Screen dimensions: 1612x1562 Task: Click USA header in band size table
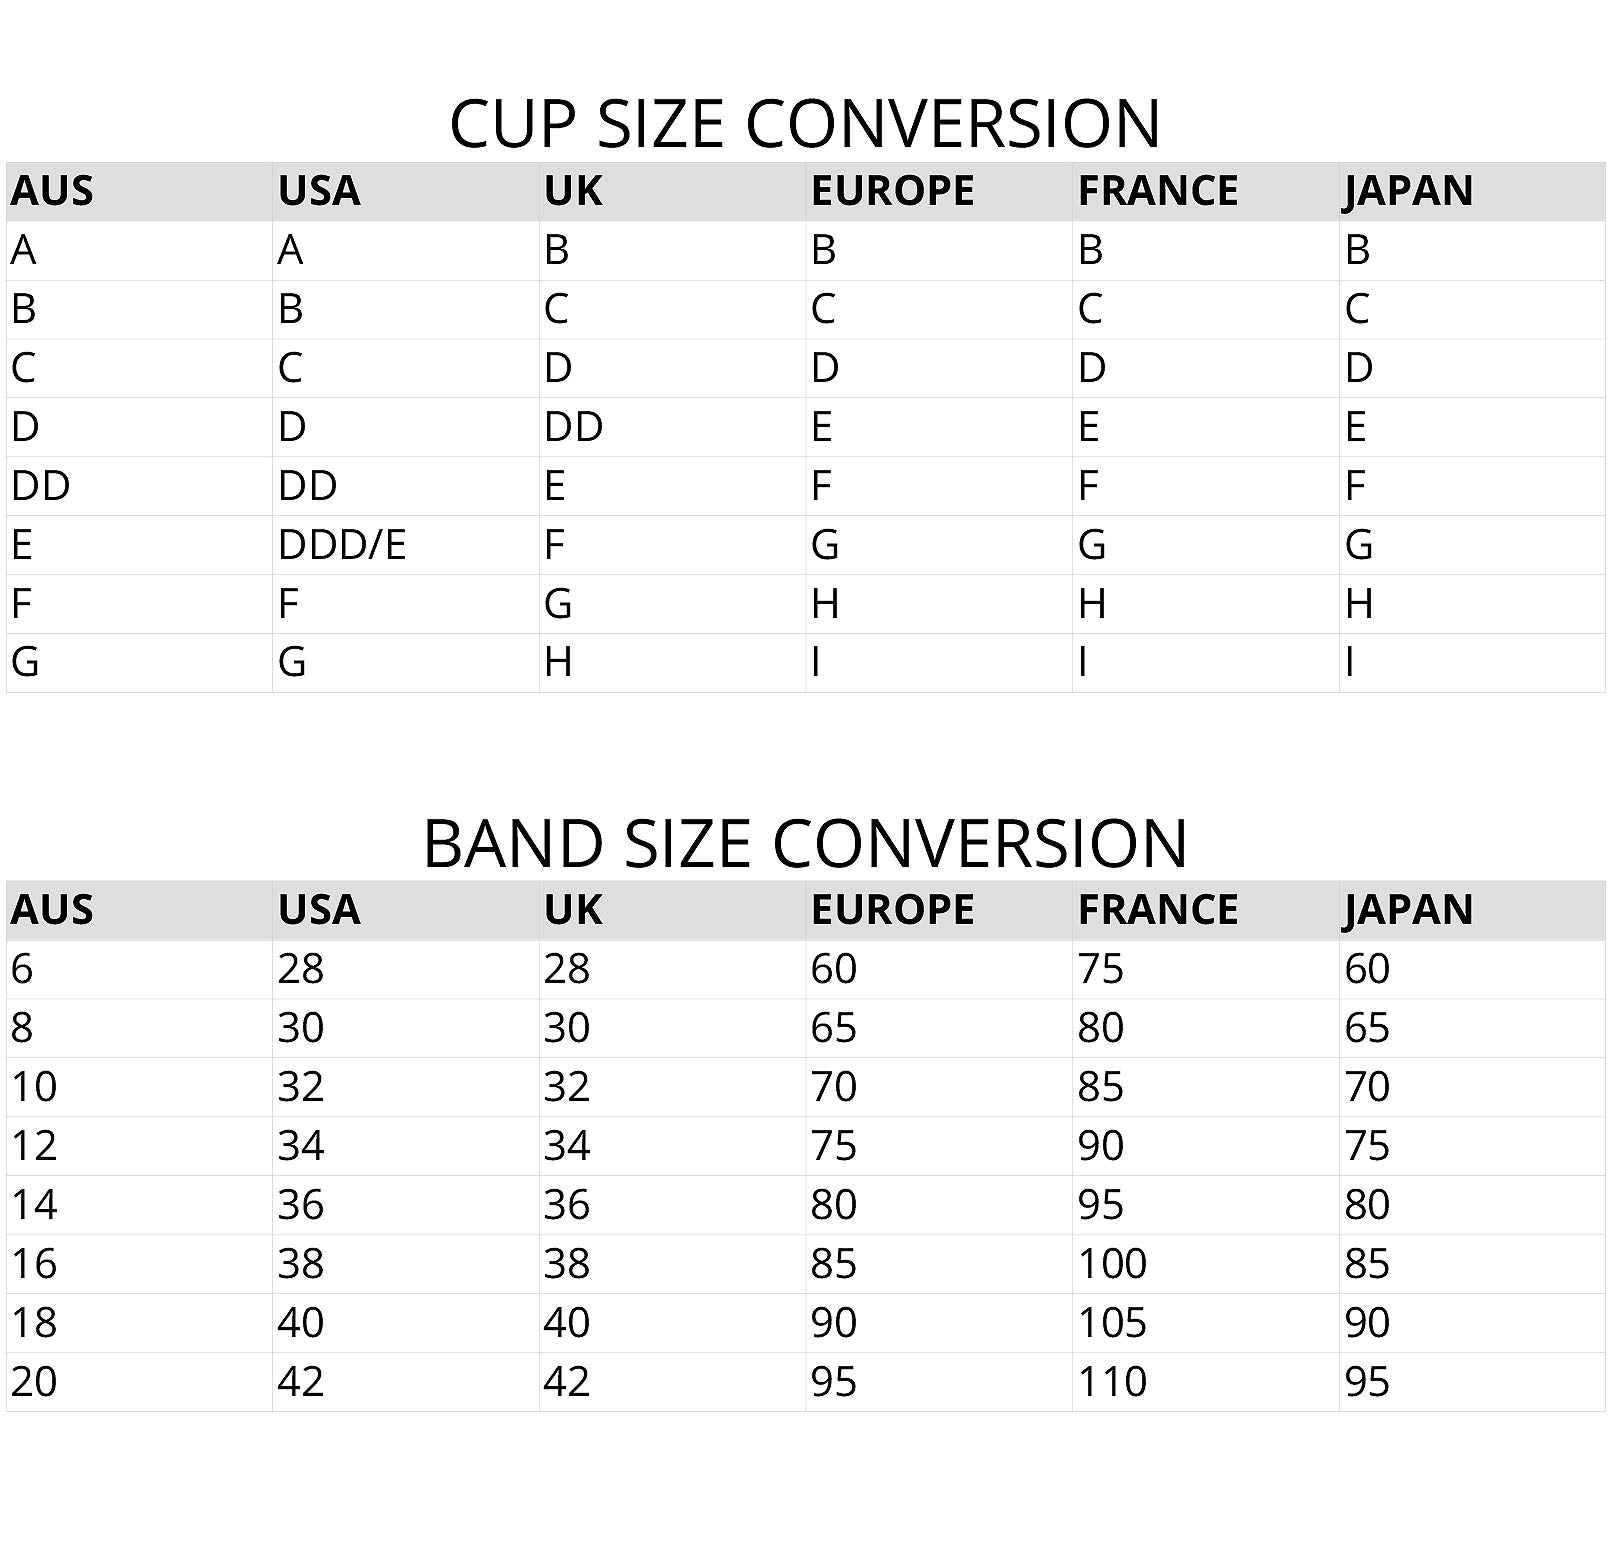(x=319, y=910)
